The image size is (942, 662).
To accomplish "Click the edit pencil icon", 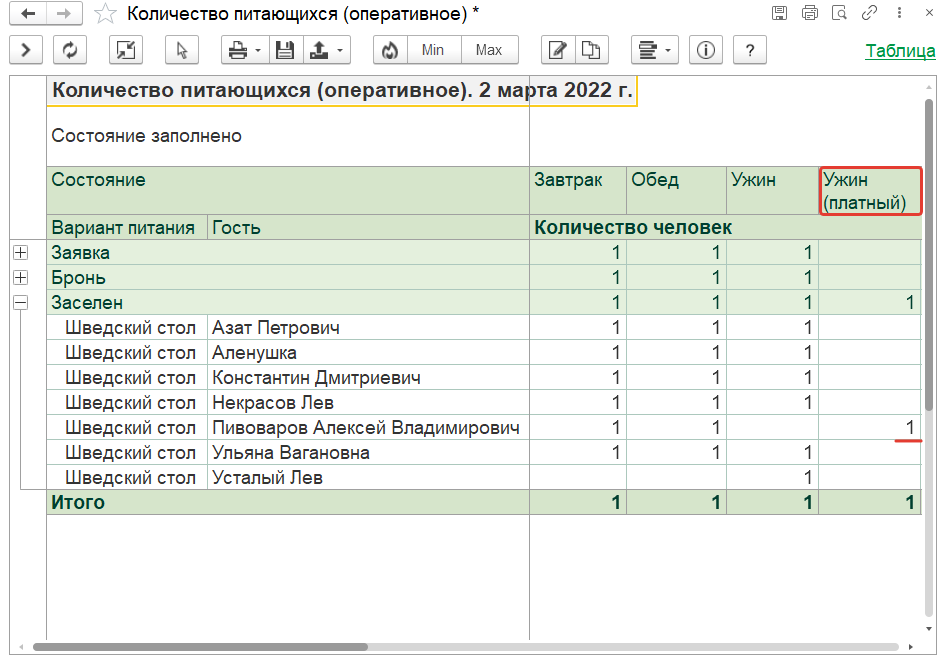I will click(558, 50).
